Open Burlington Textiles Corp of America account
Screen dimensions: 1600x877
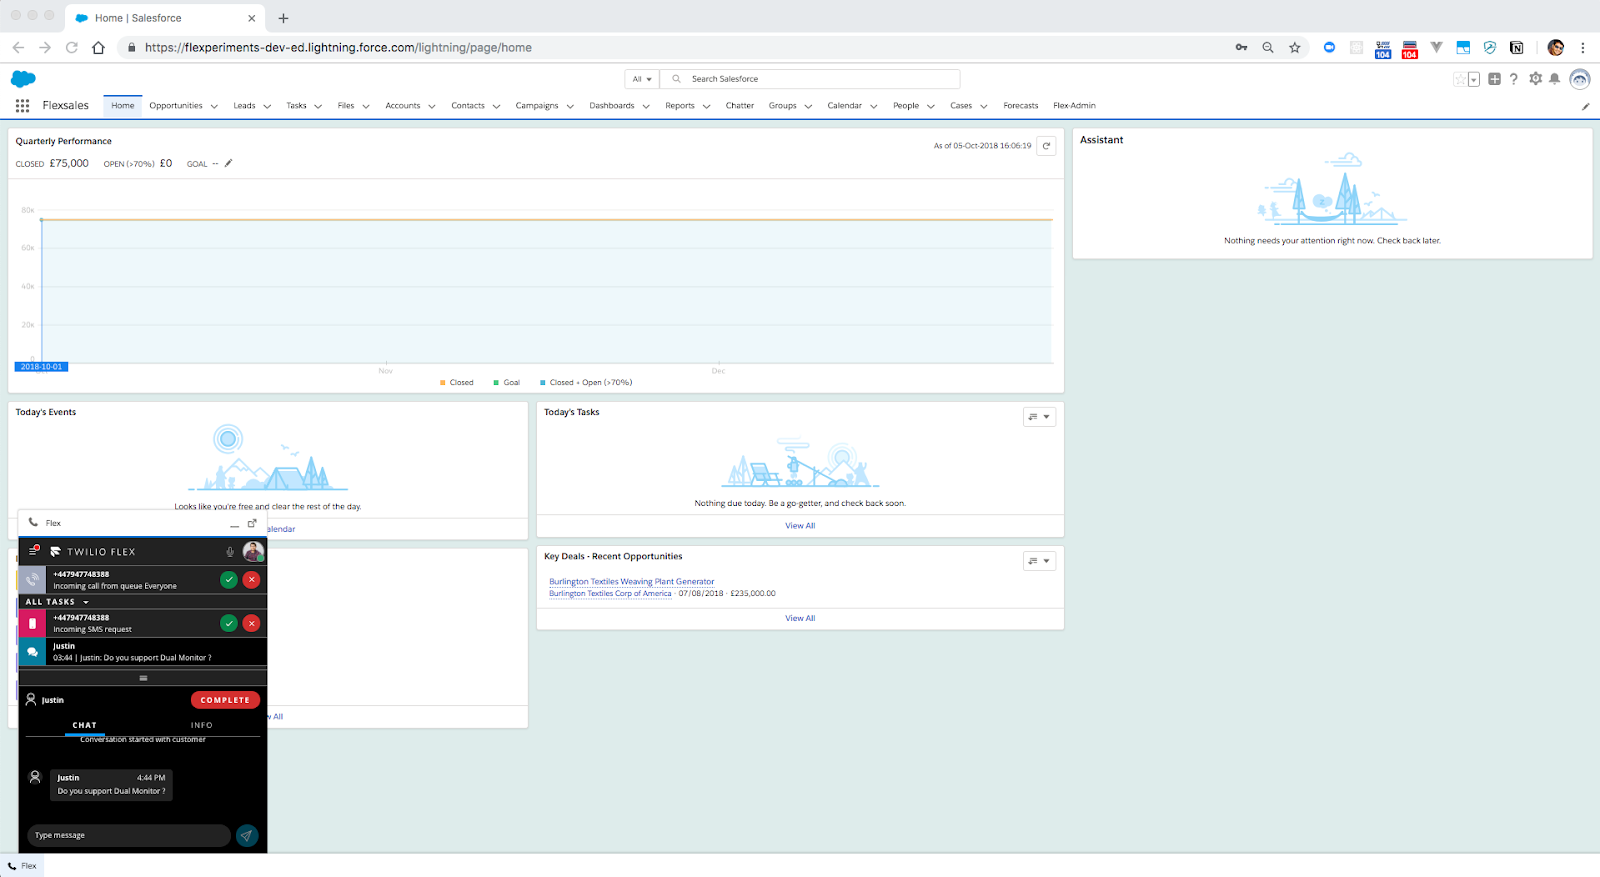tap(610, 593)
